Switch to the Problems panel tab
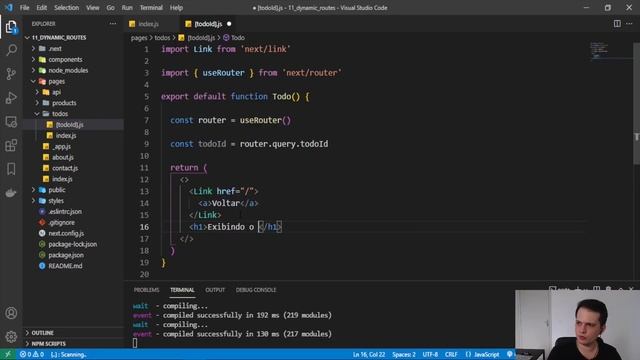Image resolution: width=640 pixels, height=360 pixels. tap(146, 290)
